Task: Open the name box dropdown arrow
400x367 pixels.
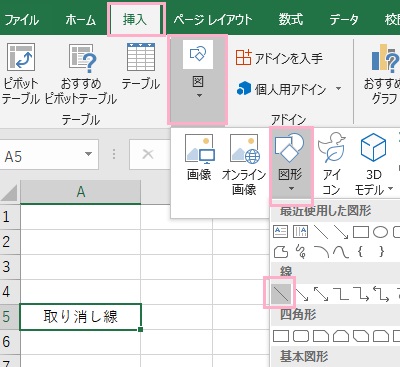Action: pos(88,154)
